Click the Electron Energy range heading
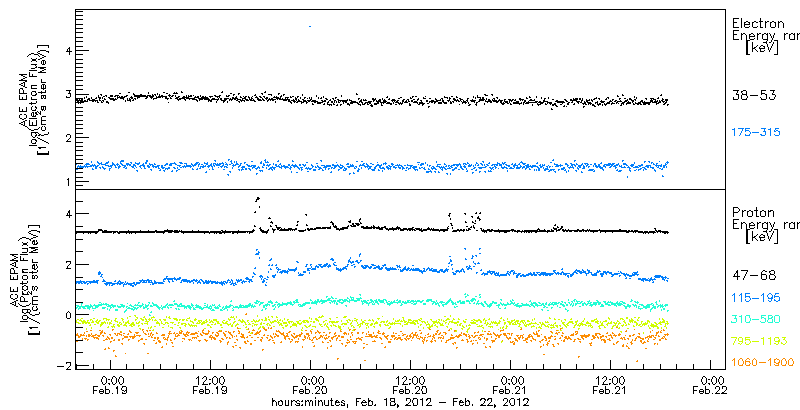Viewport: 800px width, 410px height. pos(765,36)
